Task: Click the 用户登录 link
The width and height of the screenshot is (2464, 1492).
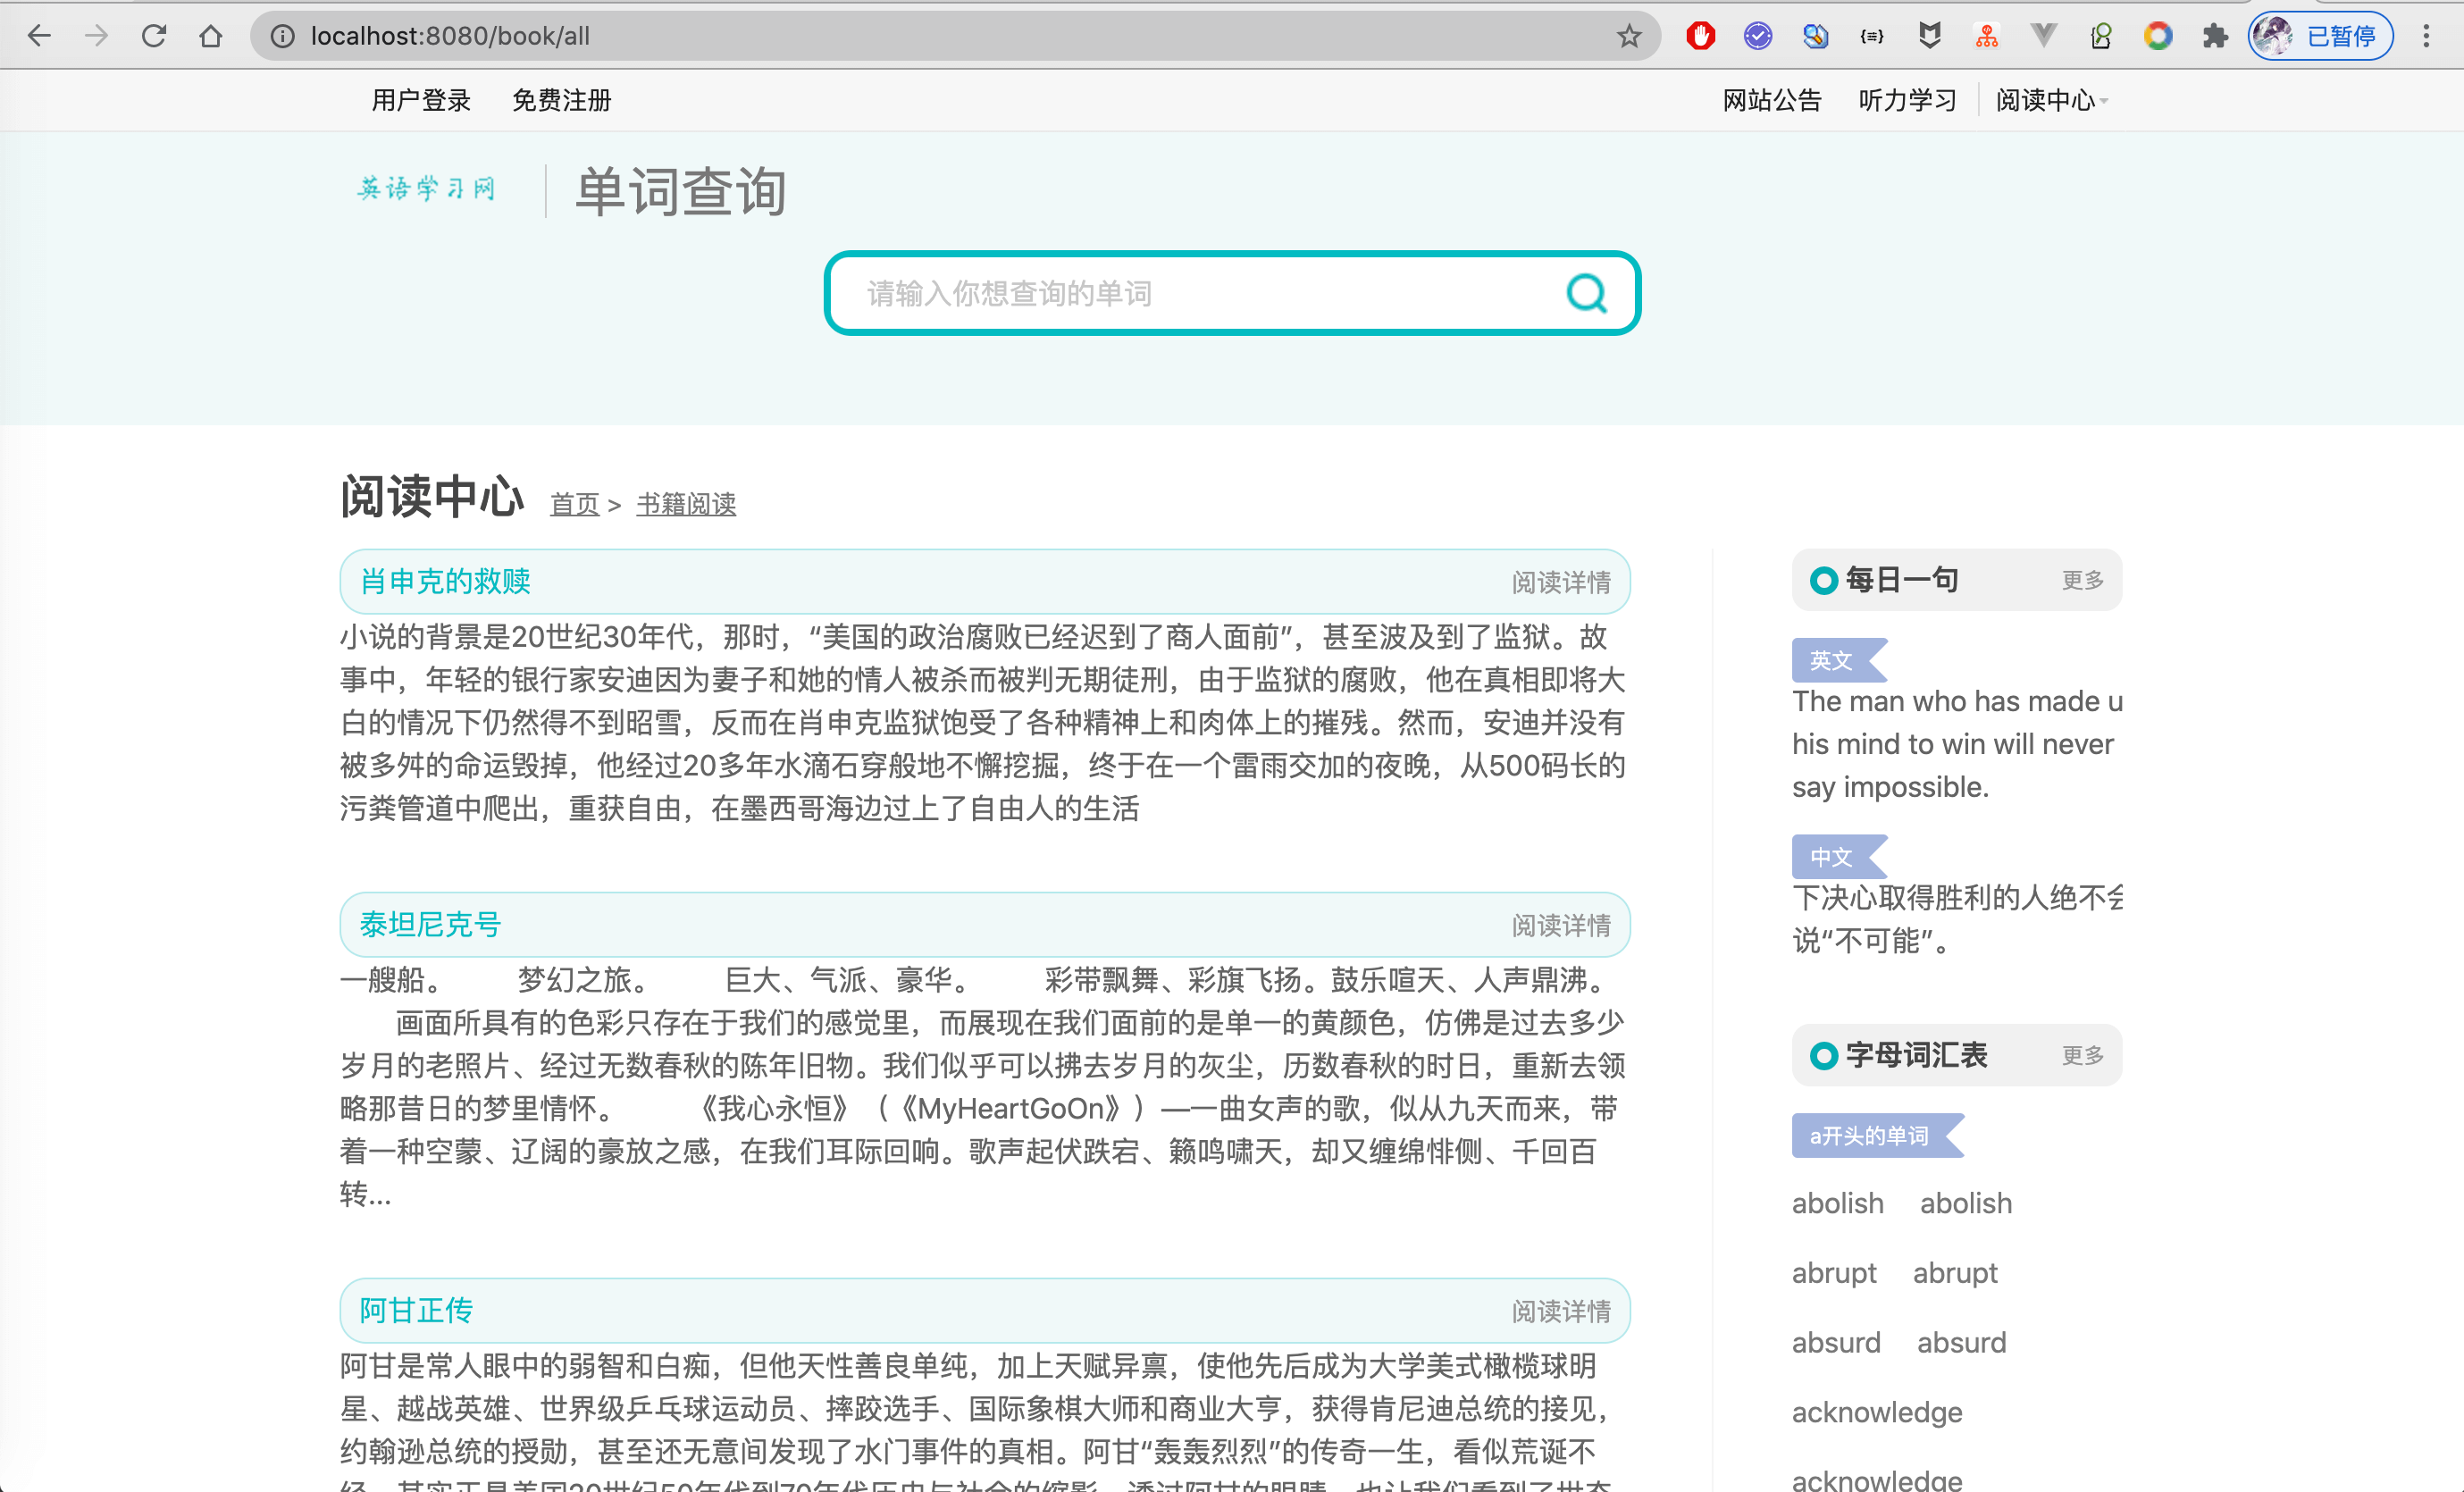Action: pos(421,100)
